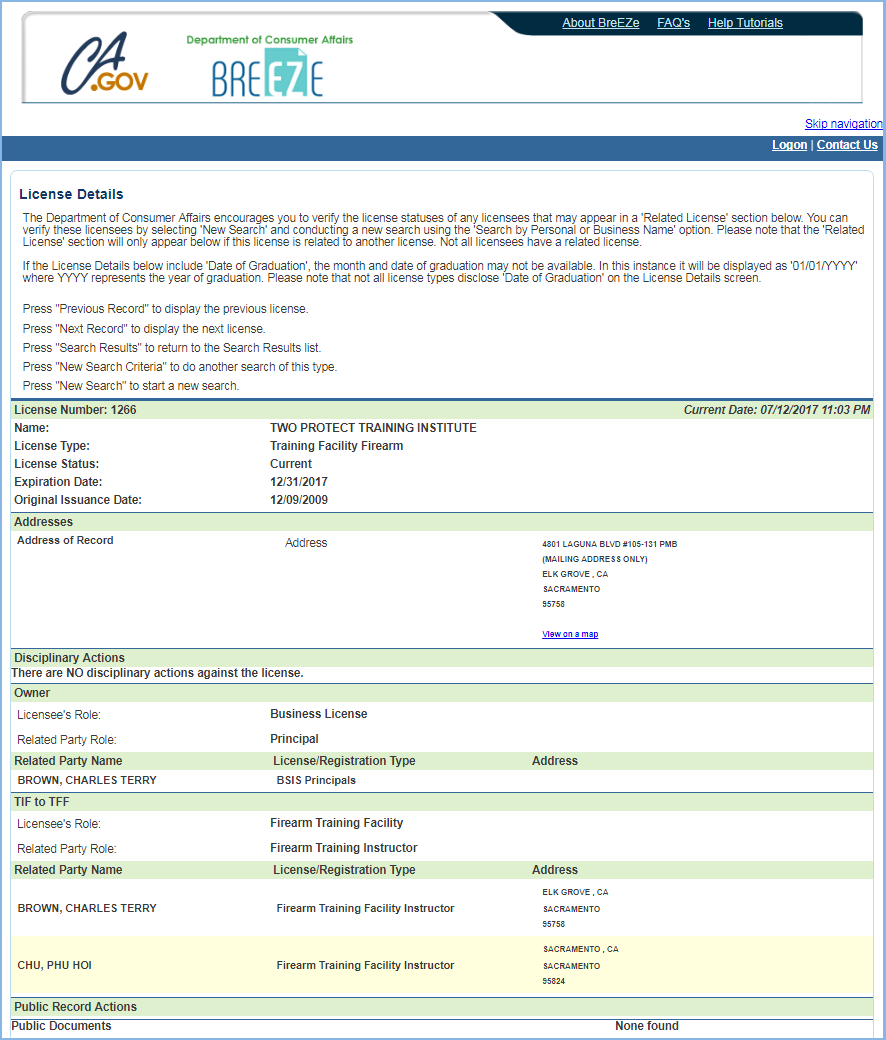Screen dimensions: 886x1040
Task: Click the Addresses section header
Action: pos(43,522)
